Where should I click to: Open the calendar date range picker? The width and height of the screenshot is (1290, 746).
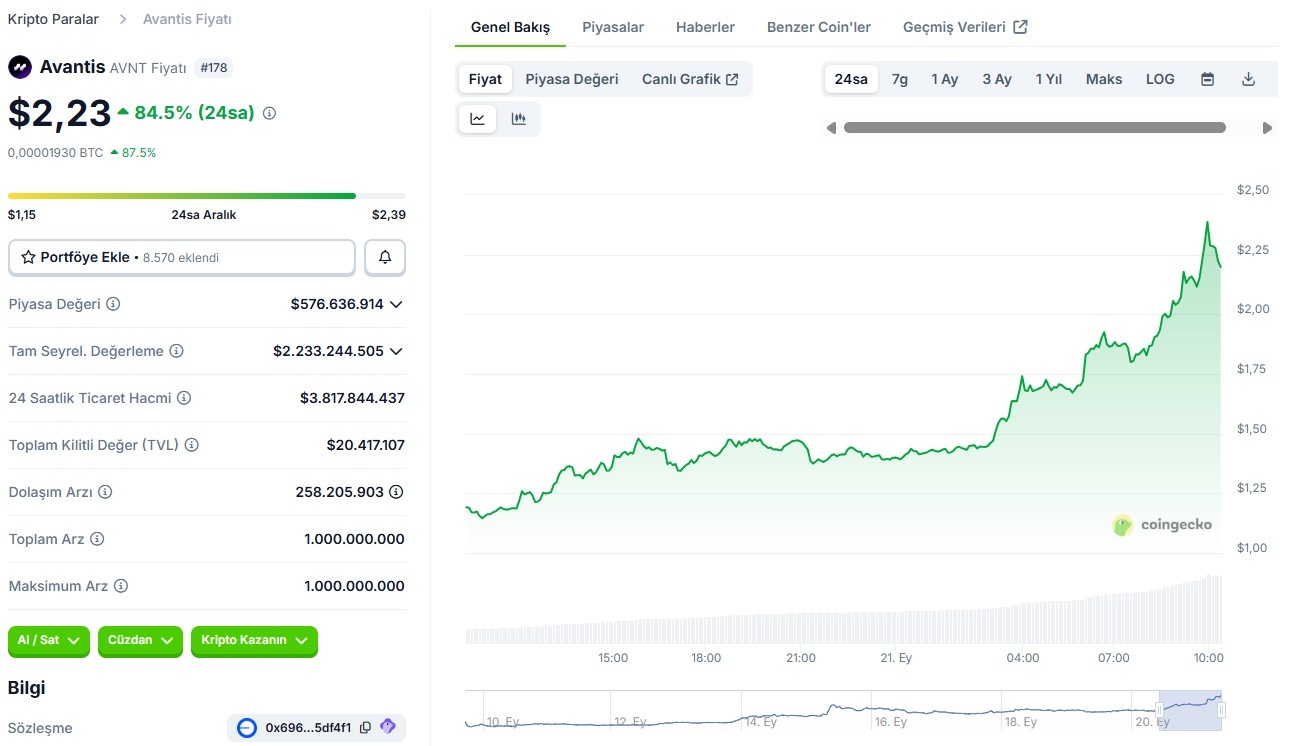pos(1207,79)
